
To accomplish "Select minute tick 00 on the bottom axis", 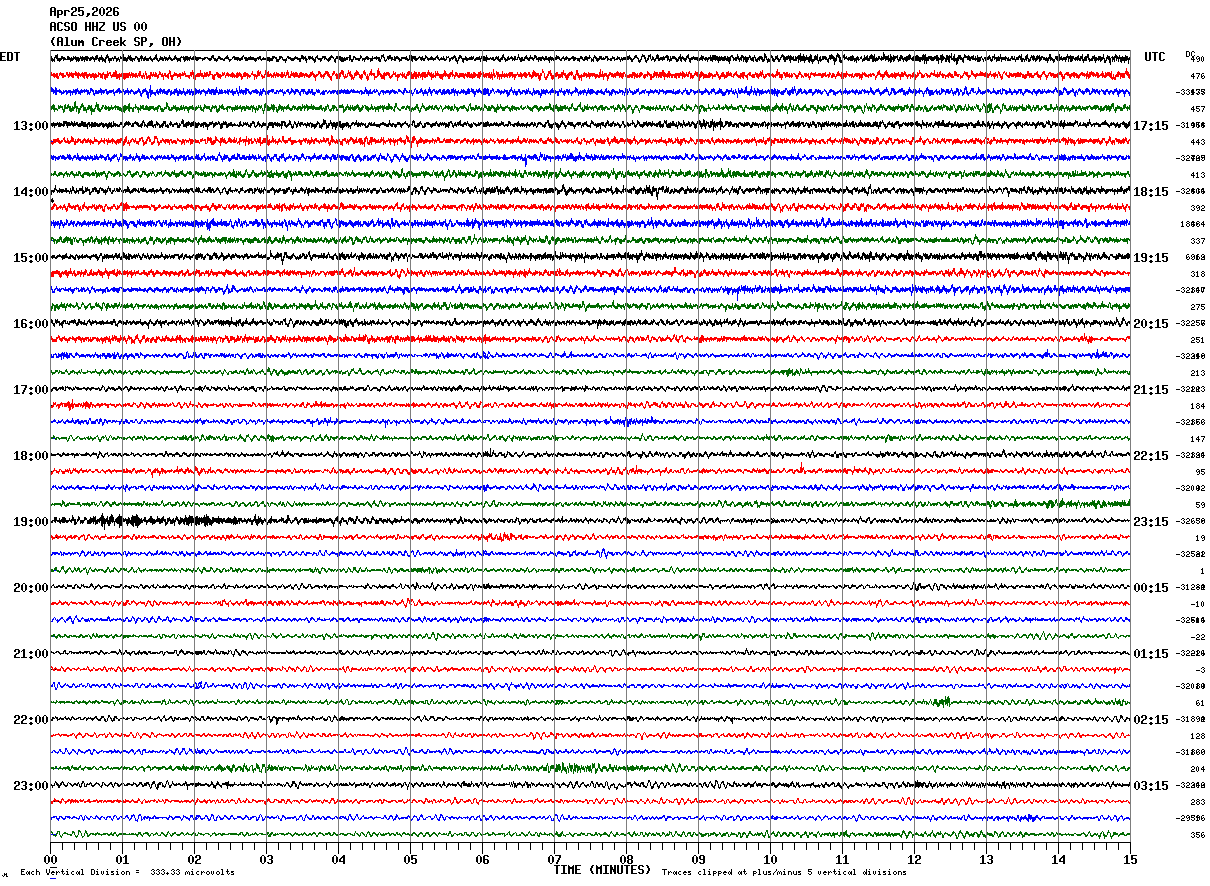I will (x=50, y=859).
